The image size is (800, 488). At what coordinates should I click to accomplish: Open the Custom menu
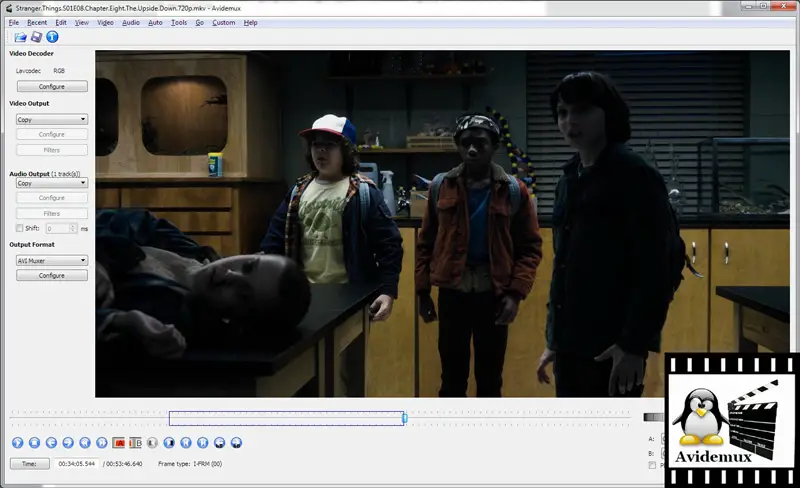coord(224,22)
